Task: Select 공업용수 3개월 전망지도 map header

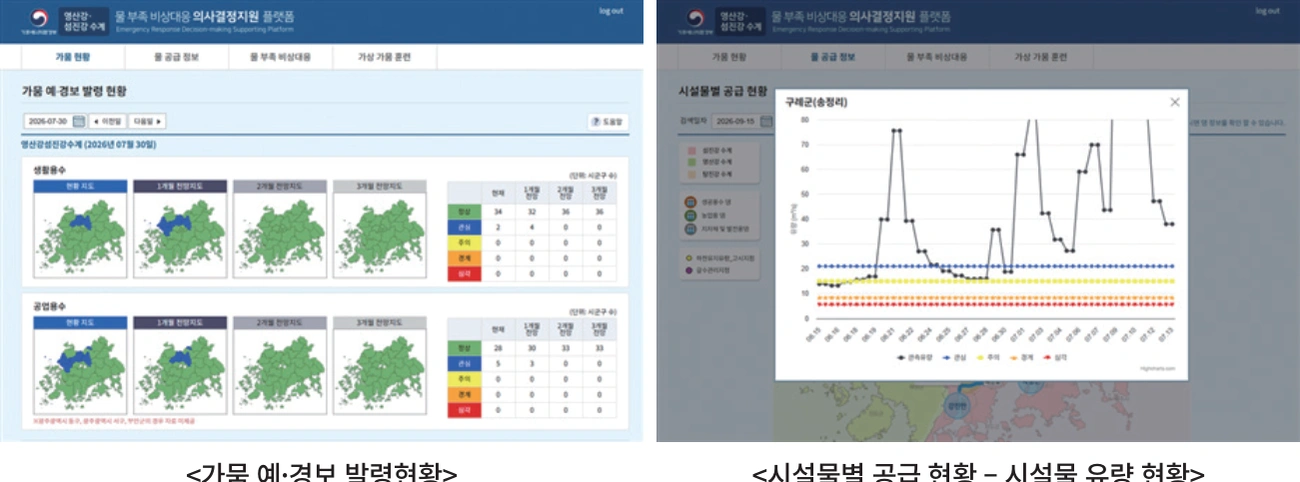Action: (x=379, y=323)
